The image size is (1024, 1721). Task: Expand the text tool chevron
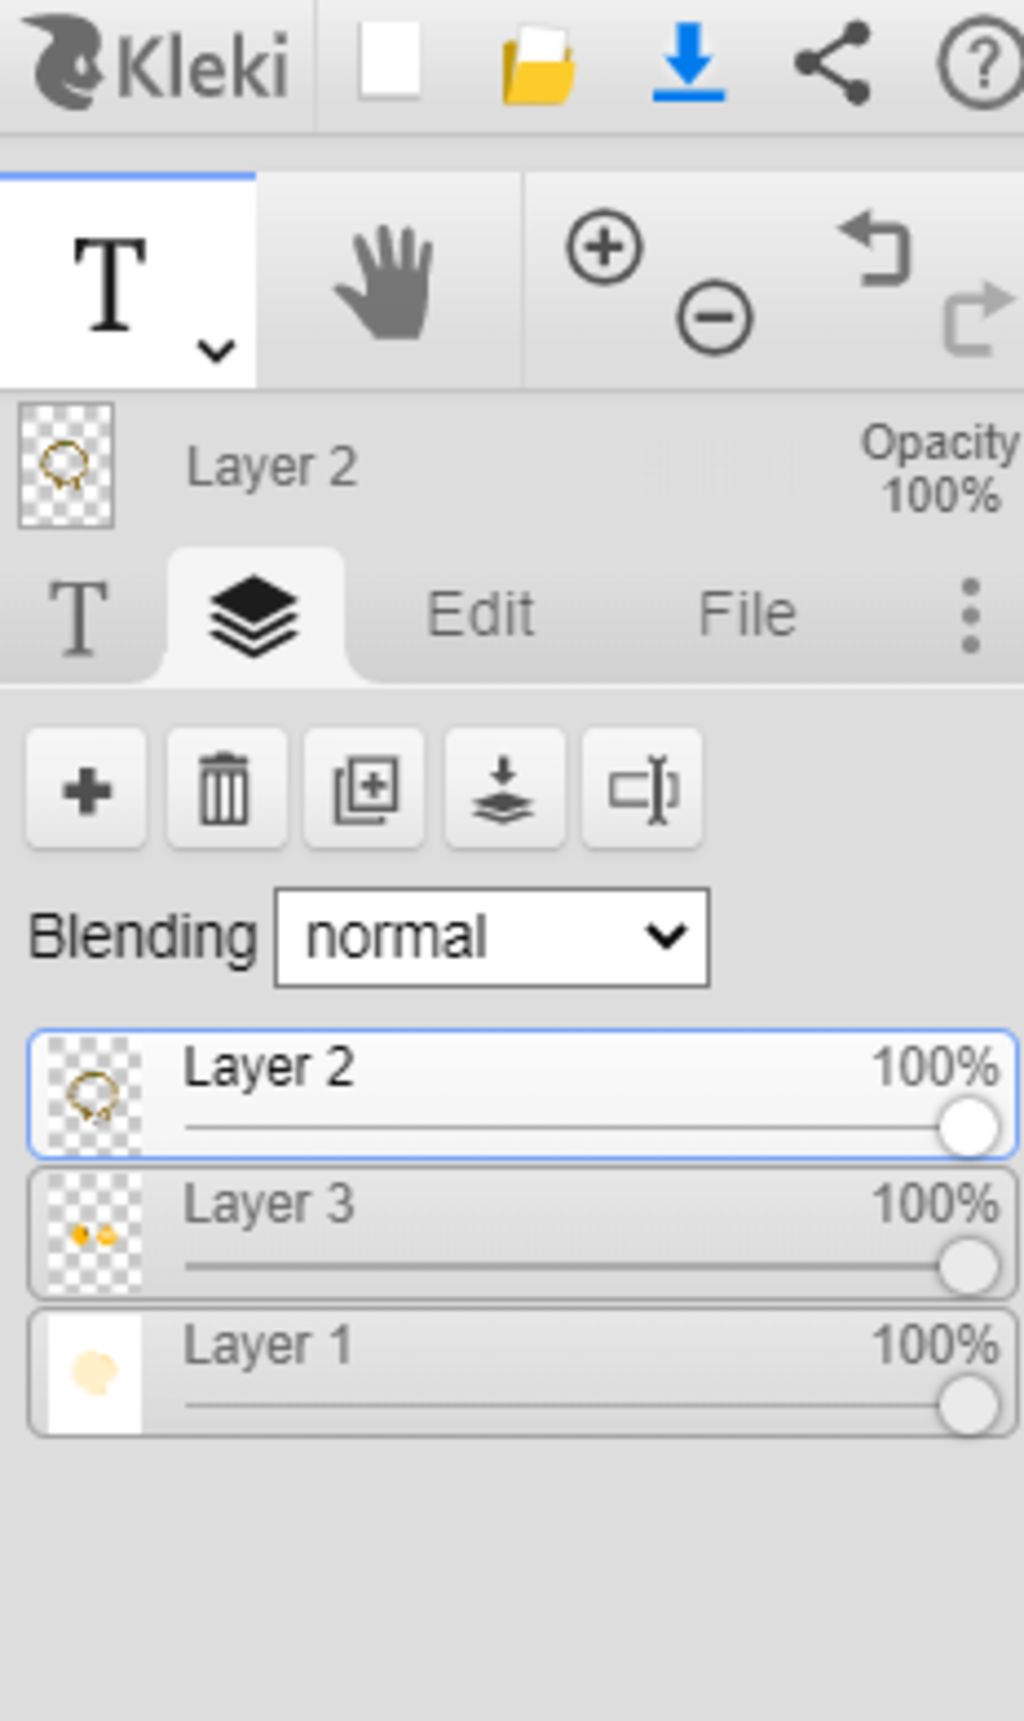pos(216,350)
